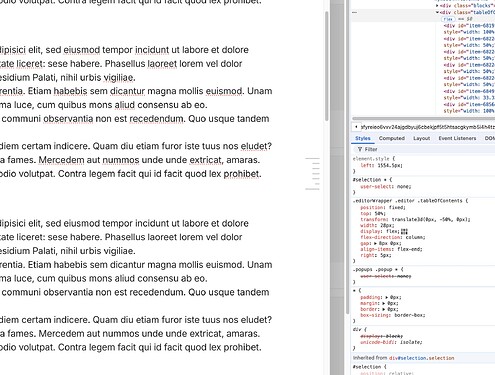Expand the border shorthand property
This screenshot has width=495, height=375.
(x=384, y=309)
